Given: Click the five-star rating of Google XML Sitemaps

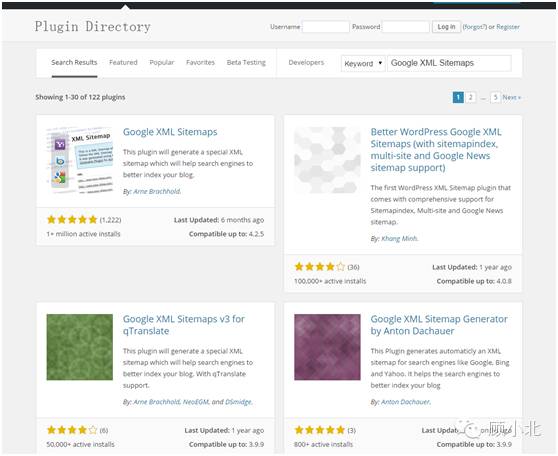Looking at the screenshot, I should [72, 220].
